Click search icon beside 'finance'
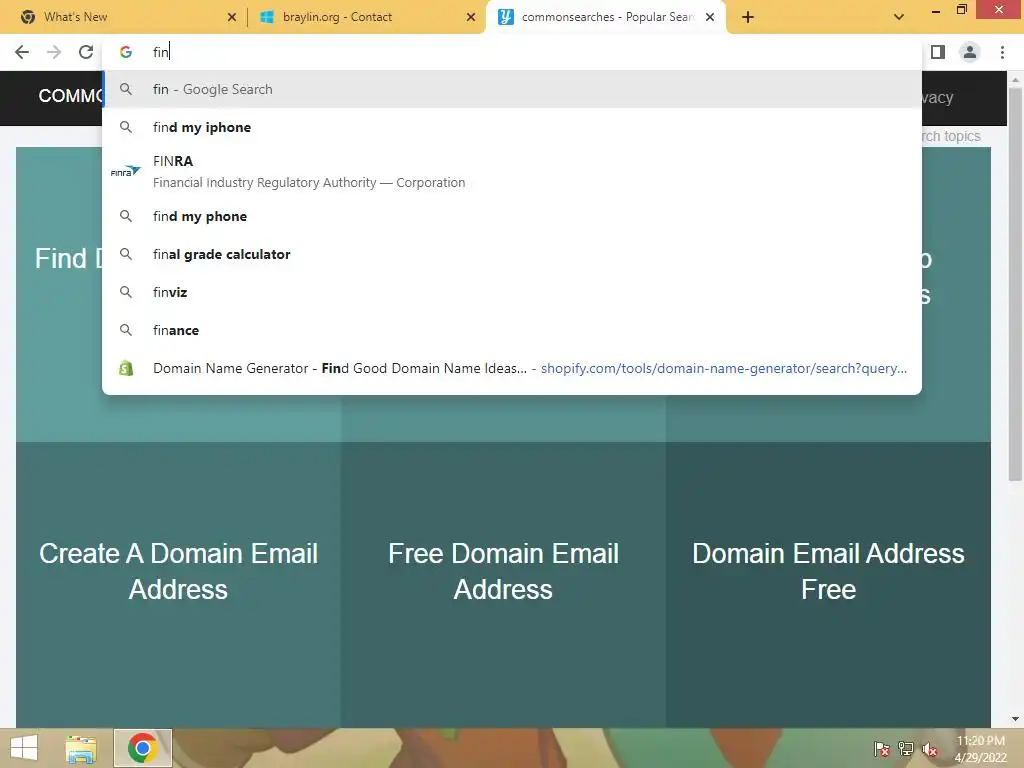The height and width of the screenshot is (768, 1024). [x=126, y=330]
